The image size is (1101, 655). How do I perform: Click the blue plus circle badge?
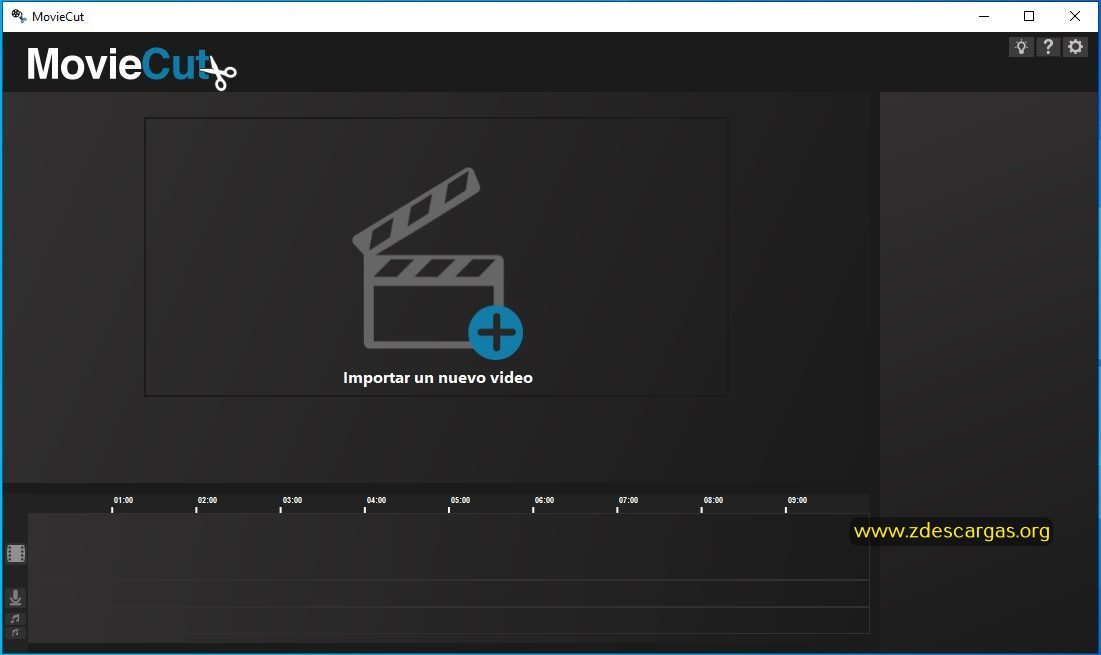coord(496,332)
